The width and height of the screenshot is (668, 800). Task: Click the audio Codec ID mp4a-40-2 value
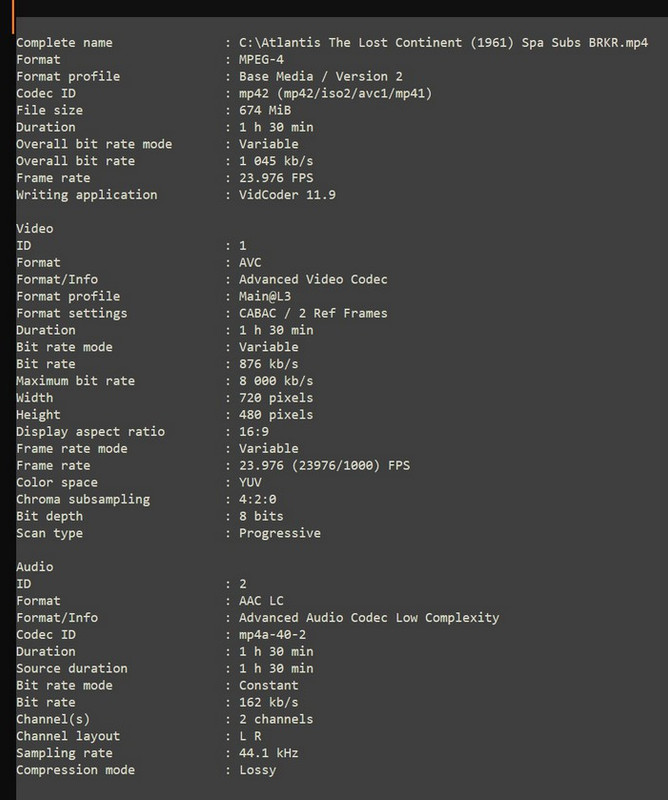[273, 634]
